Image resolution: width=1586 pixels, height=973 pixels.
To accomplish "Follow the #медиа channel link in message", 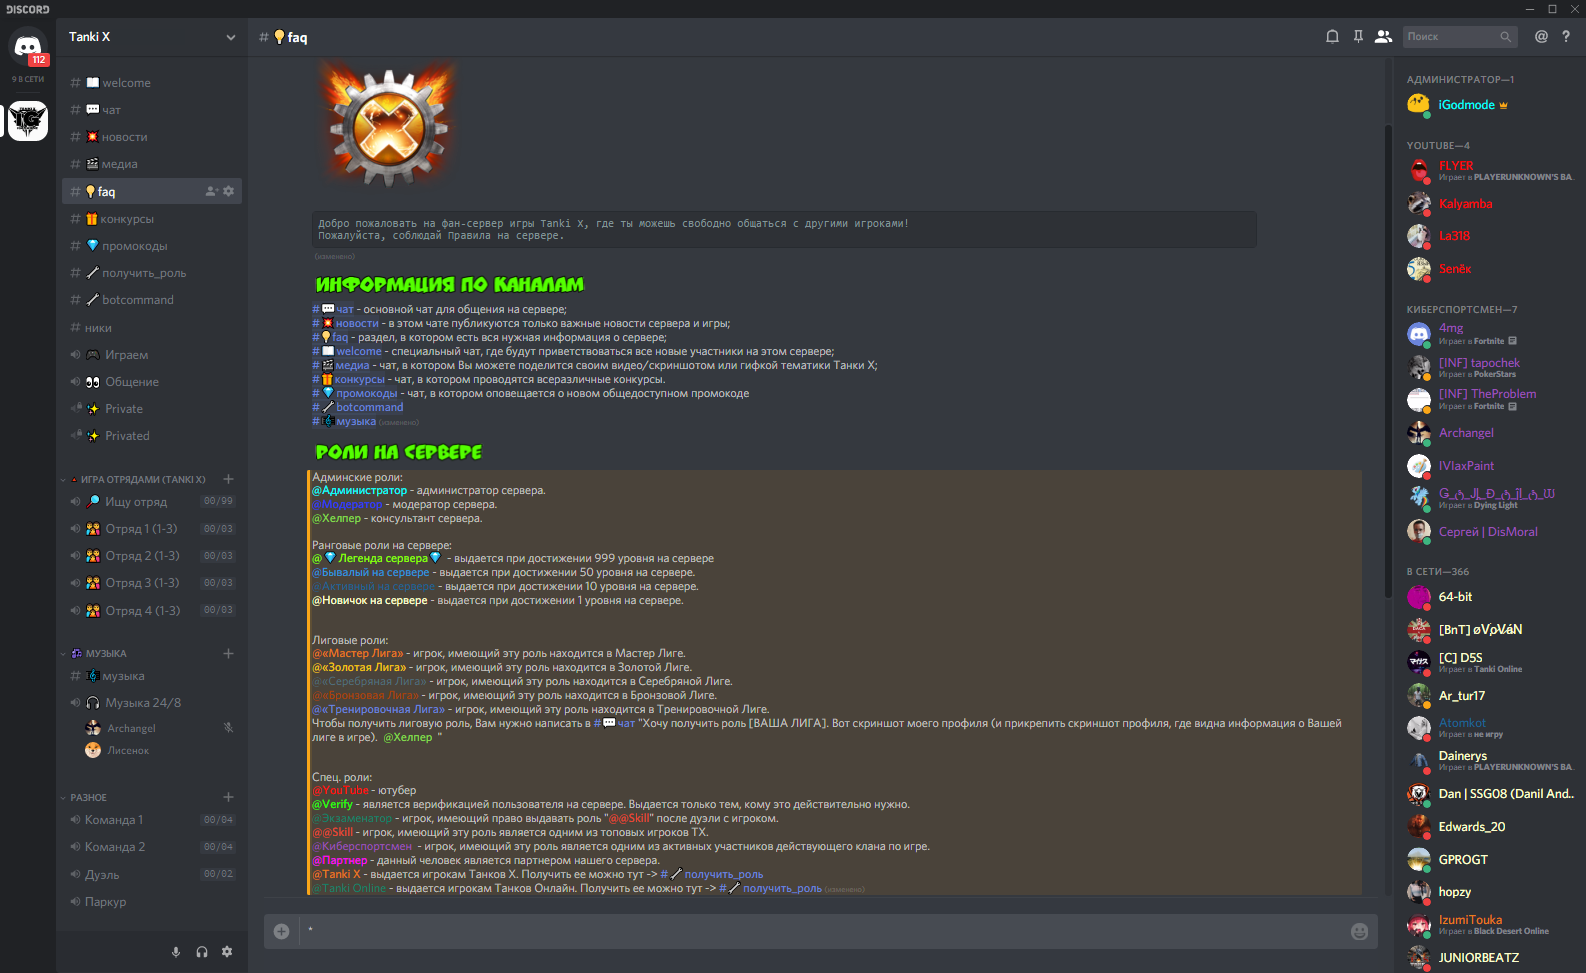I will [341, 366].
